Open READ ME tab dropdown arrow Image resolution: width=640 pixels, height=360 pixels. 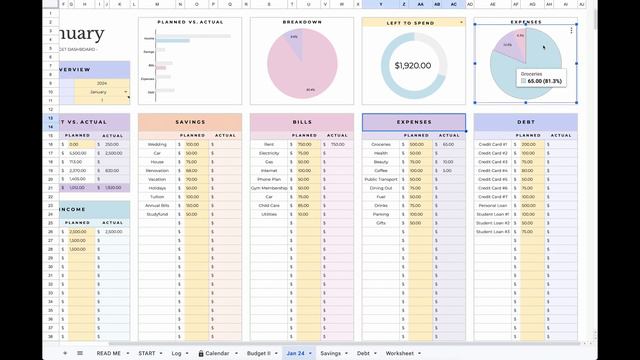pos(128,353)
